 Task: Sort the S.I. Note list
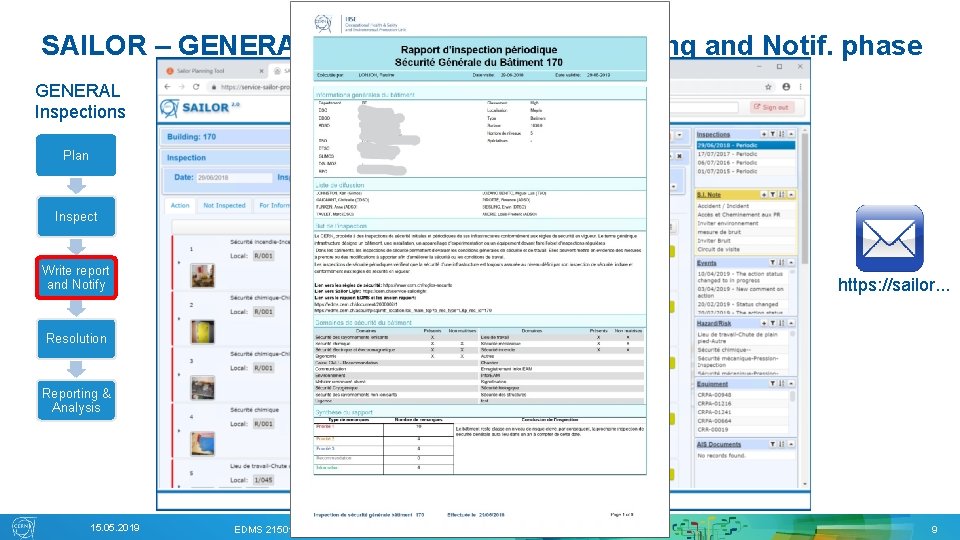[782, 195]
